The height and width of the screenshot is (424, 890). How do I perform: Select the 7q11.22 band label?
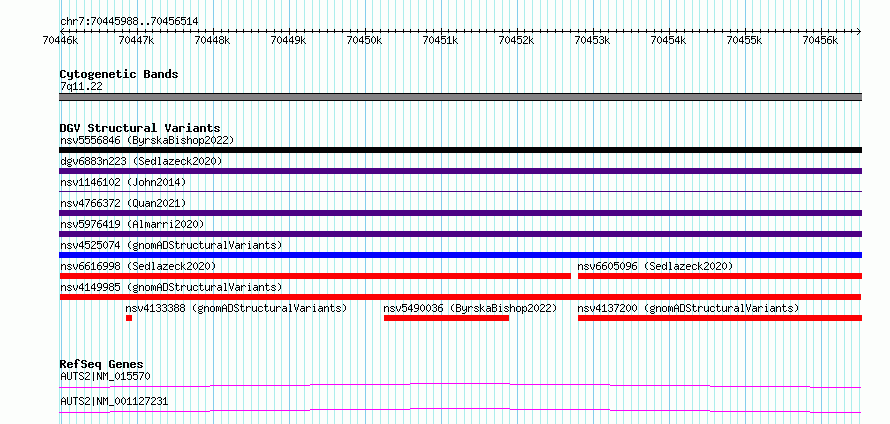coord(81,87)
